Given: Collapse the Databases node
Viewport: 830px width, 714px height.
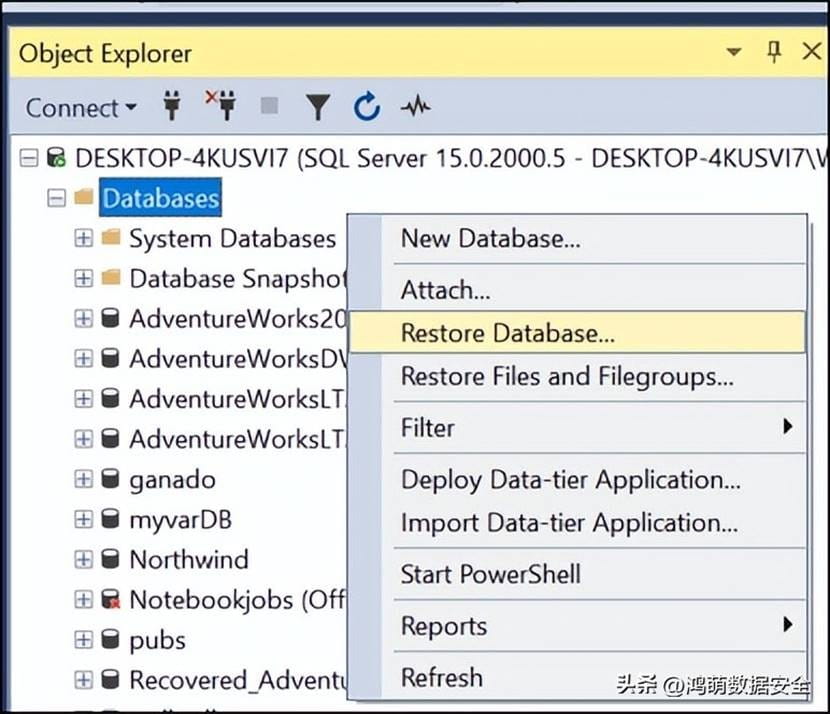Looking at the screenshot, I should point(56,198).
